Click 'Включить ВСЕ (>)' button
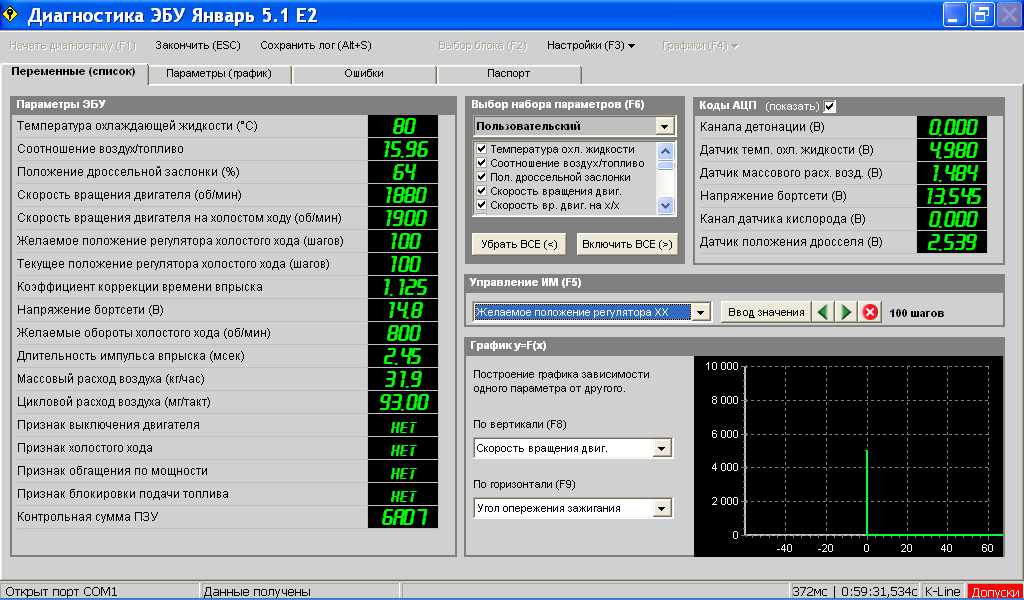This screenshot has width=1024, height=600. tap(627, 244)
